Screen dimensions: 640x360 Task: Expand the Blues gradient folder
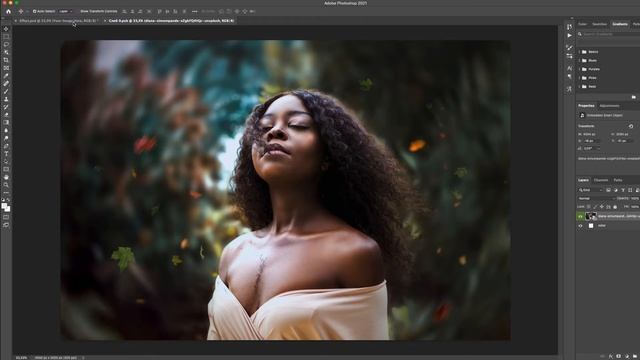[x=580, y=60]
